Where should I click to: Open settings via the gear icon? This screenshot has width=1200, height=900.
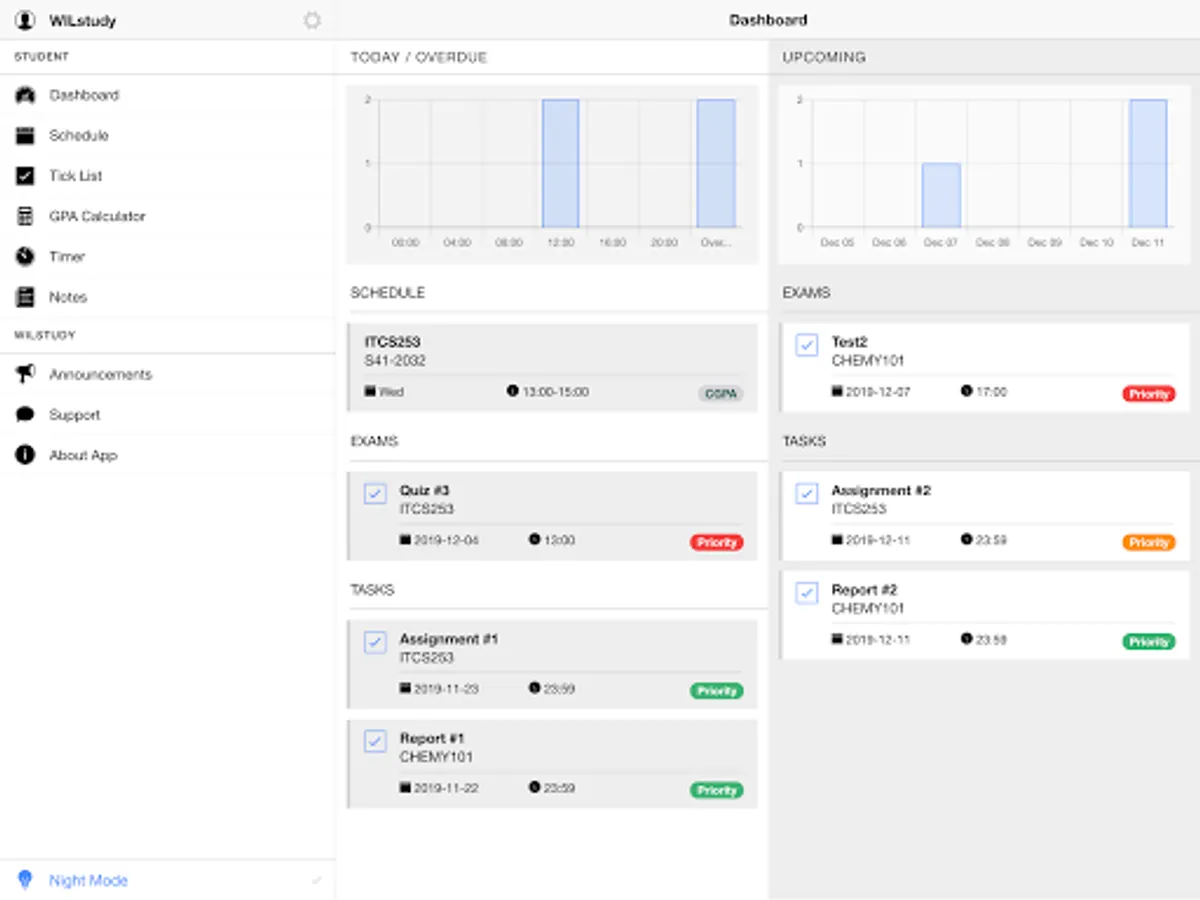point(312,20)
